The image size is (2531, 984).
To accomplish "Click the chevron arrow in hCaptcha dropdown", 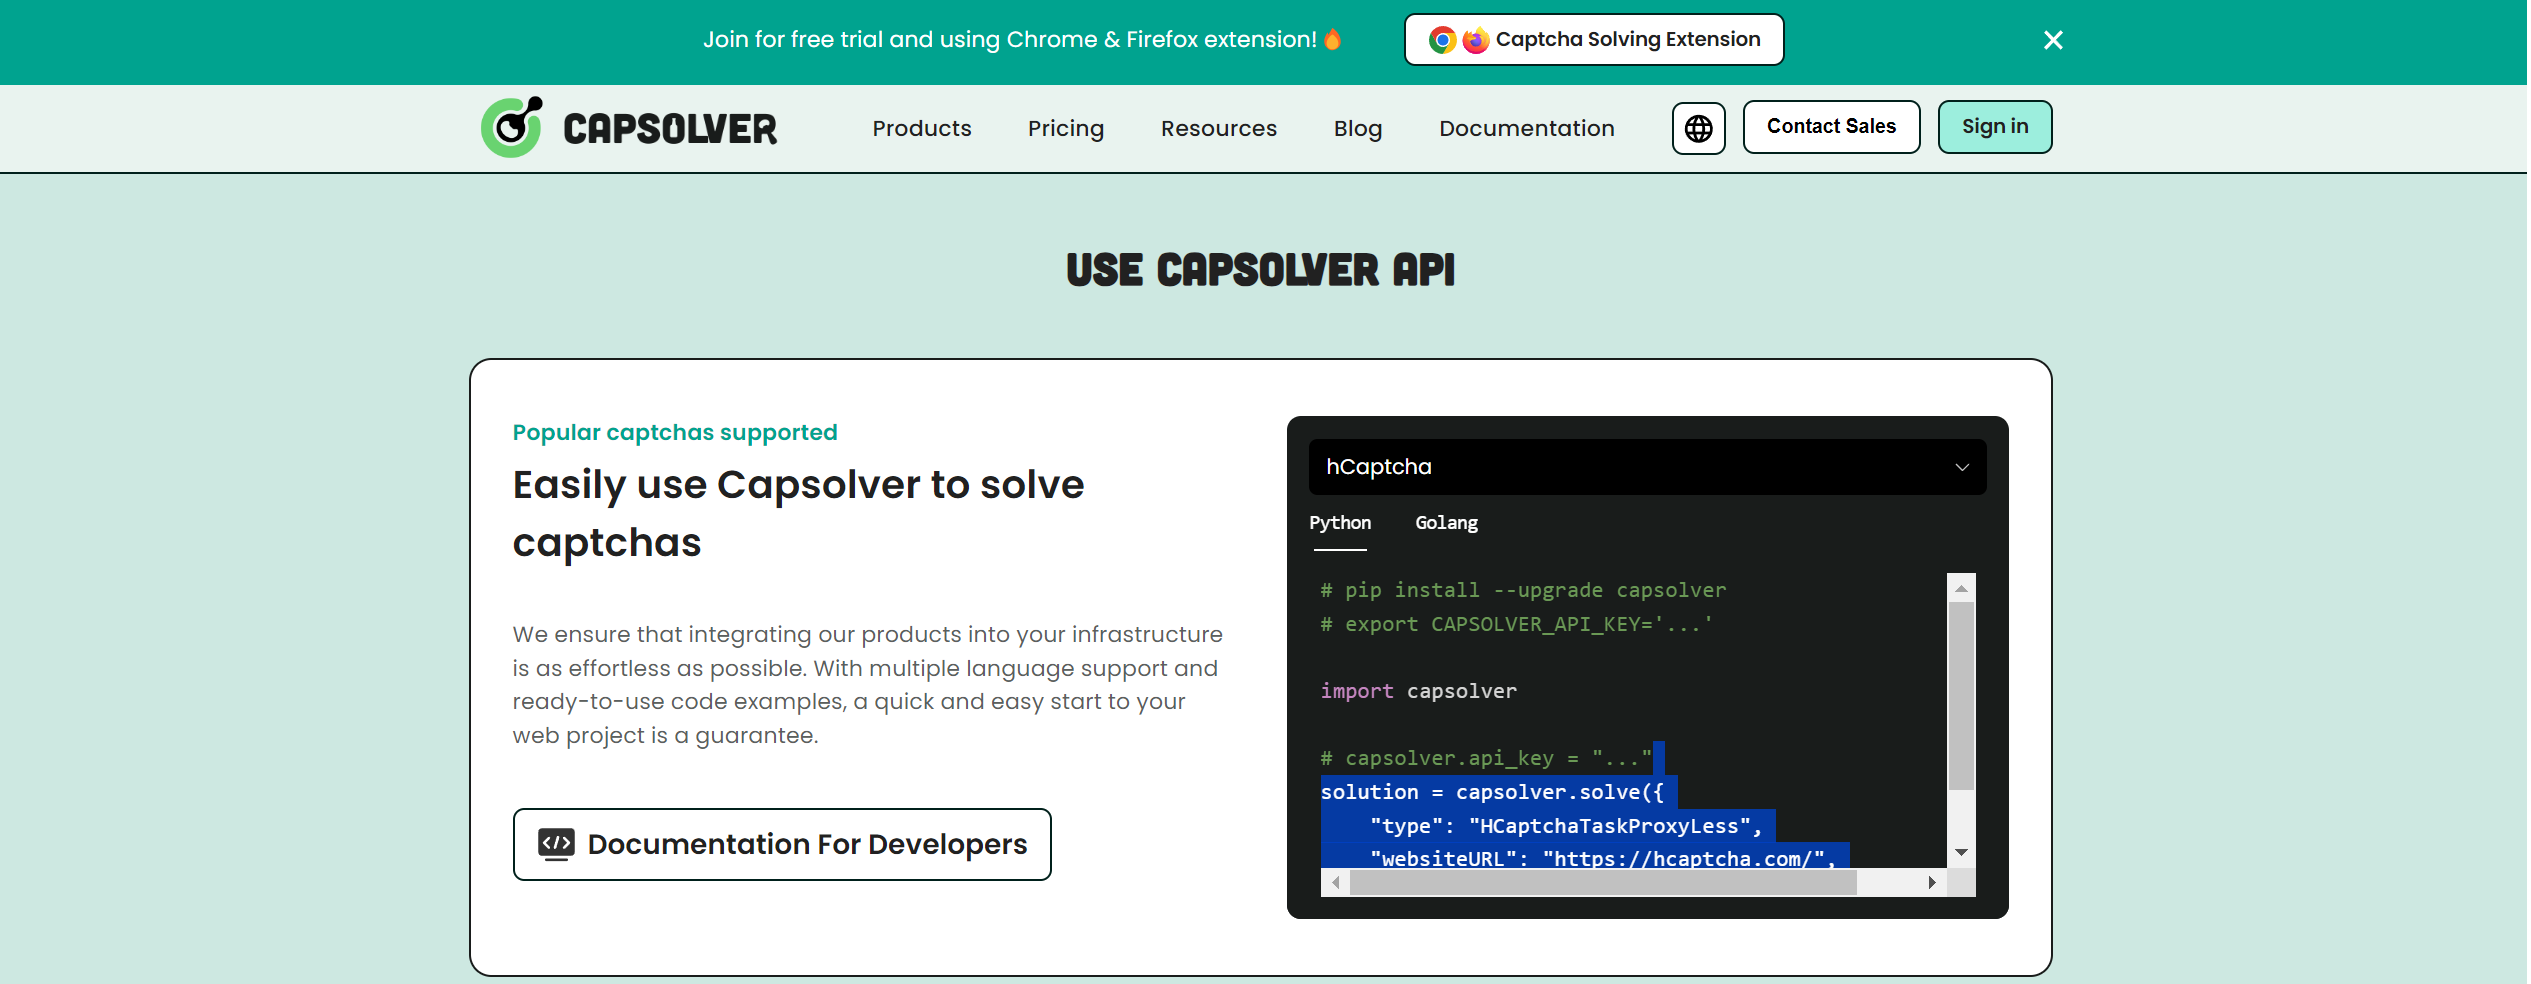I will 1962,467.
